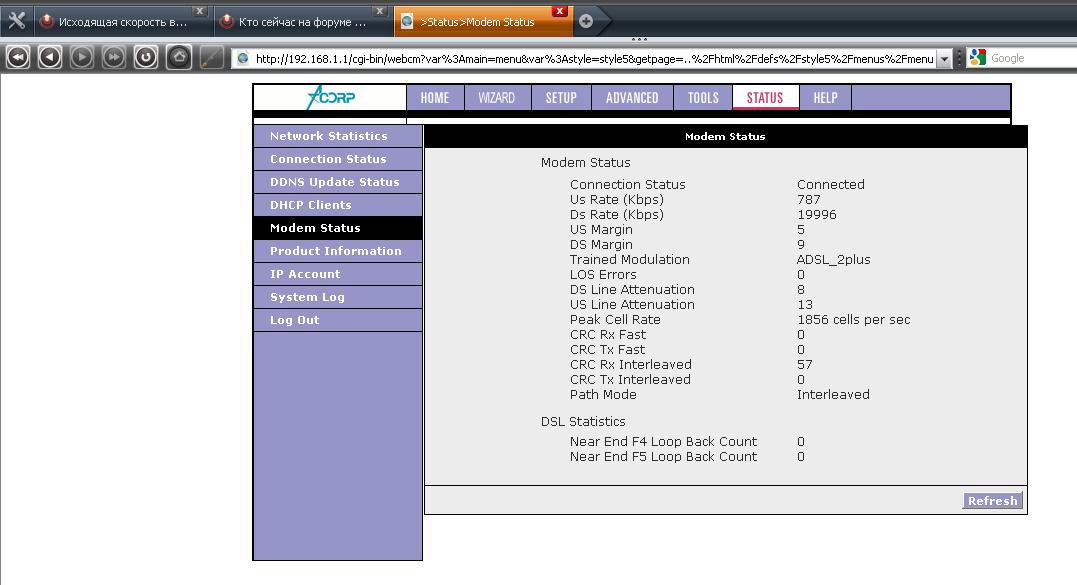The image size is (1077, 585).
Task: Open Product Information page
Action: tap(337, 251)
